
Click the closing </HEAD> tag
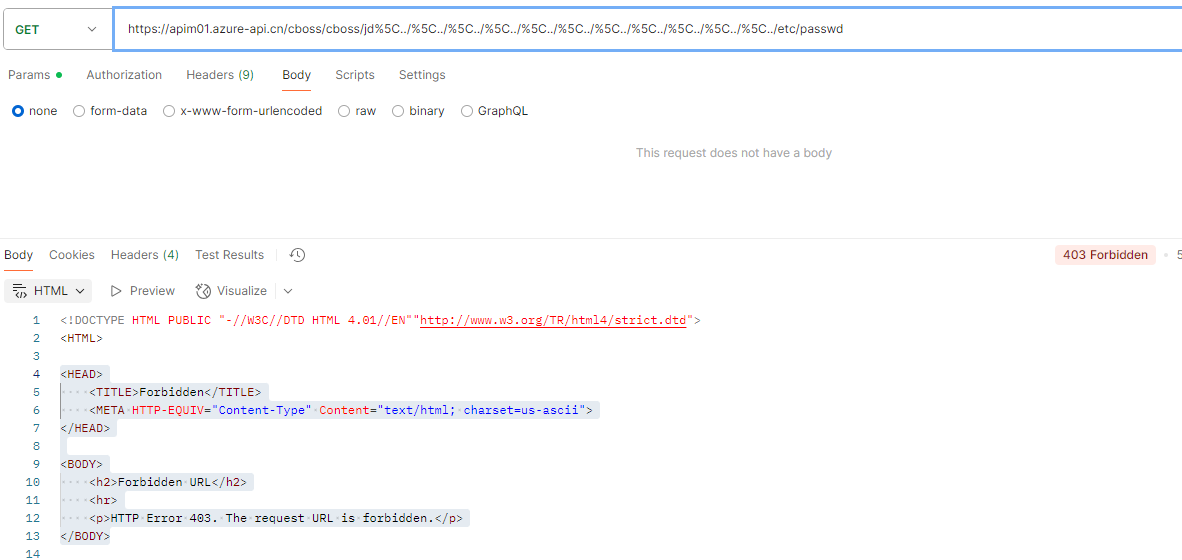[x=84, y=428]
